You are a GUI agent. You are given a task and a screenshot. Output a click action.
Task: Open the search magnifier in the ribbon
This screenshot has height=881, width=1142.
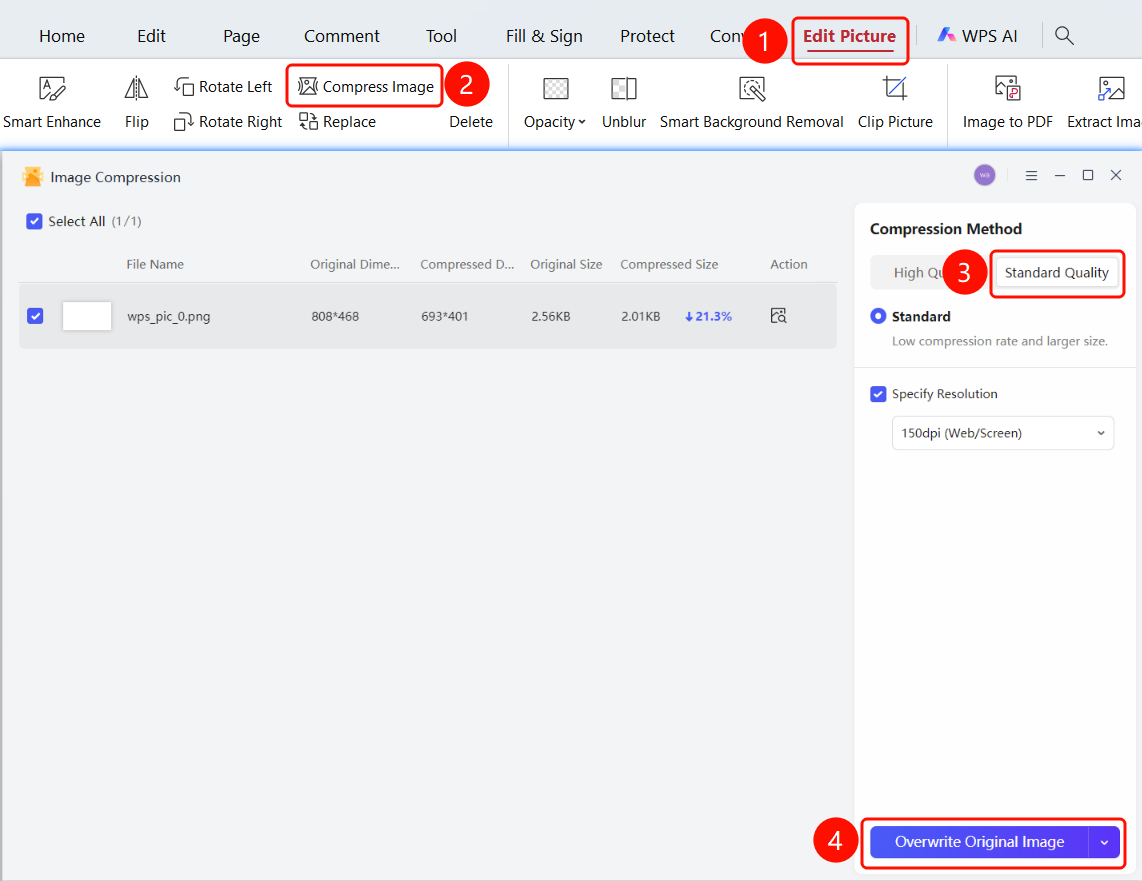1064,35
